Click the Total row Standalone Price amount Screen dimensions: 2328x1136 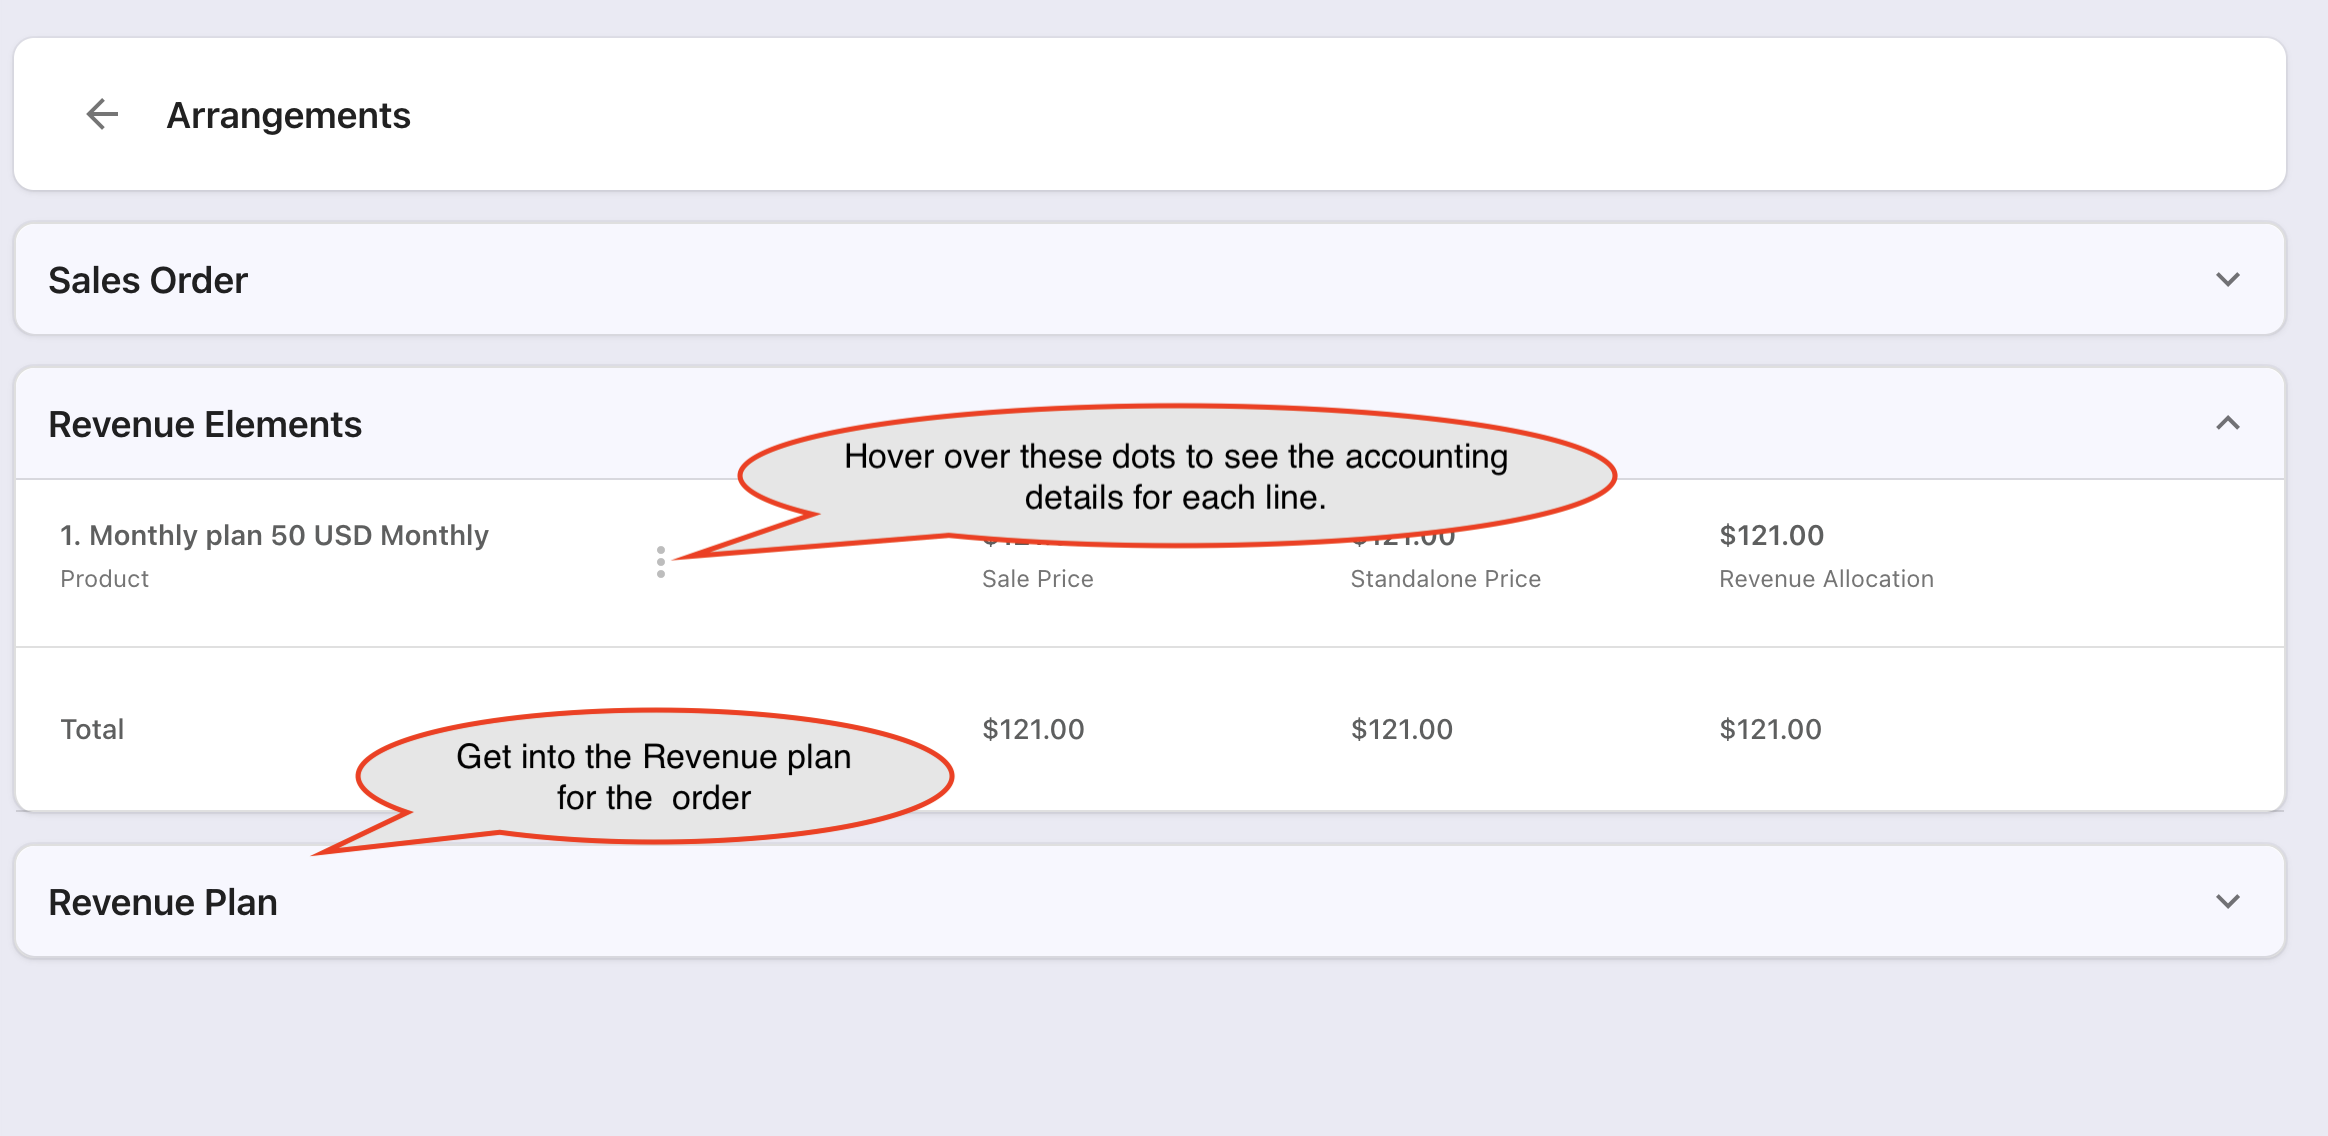coord(1401,730)
